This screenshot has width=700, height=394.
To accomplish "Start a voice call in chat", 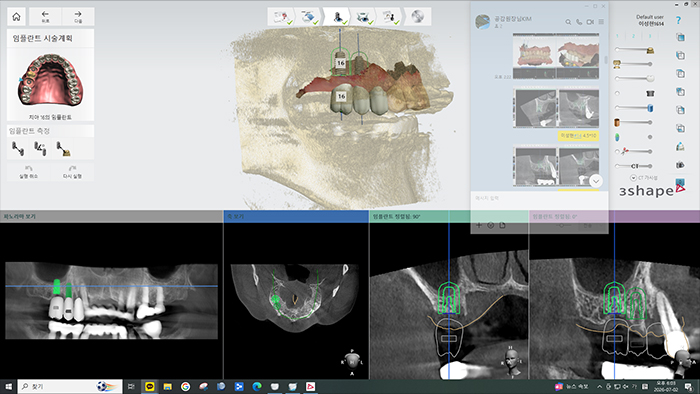I will click(x=579, y=22).
